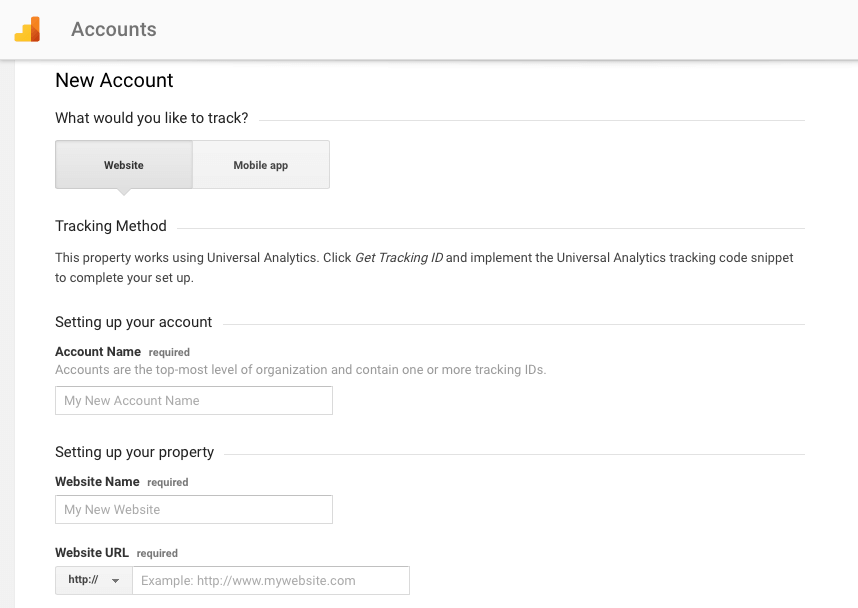Click the New Account heading
Viewport: 858px width, 608px height.
pyautogui.click(x=114, y=80)
